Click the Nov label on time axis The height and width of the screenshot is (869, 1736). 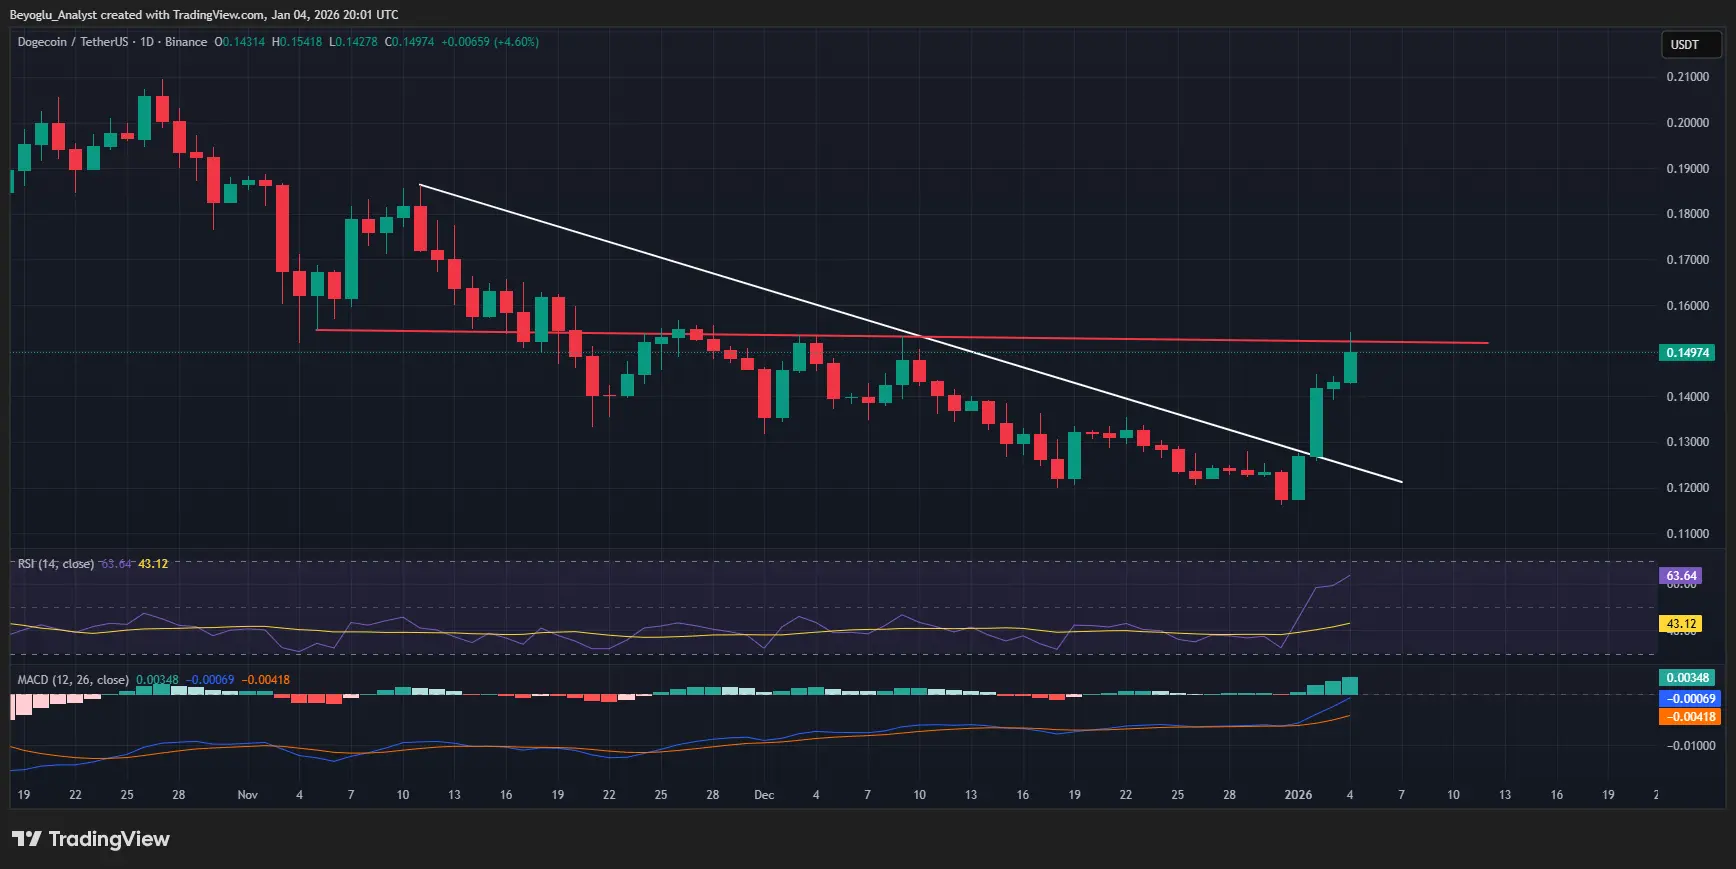[247, 795]
